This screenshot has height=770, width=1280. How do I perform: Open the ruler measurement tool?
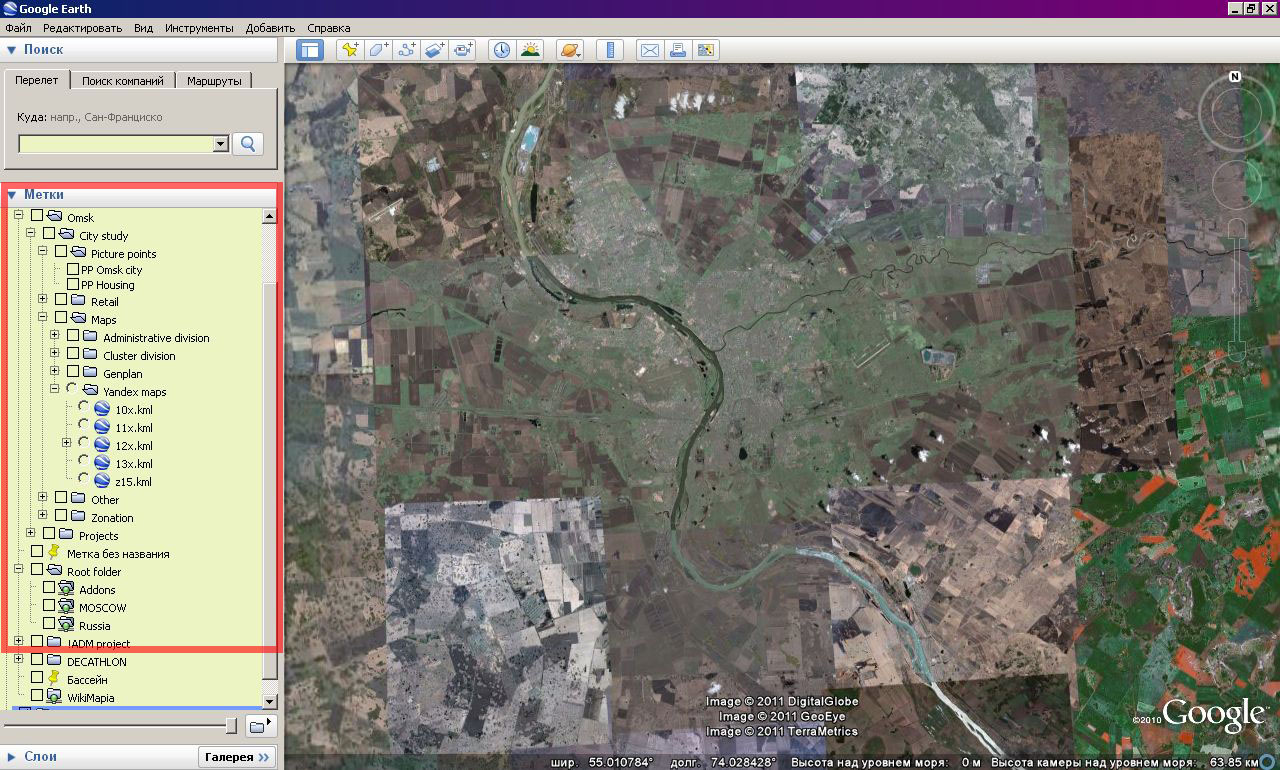pyautogui.click(x=609, y=49)
